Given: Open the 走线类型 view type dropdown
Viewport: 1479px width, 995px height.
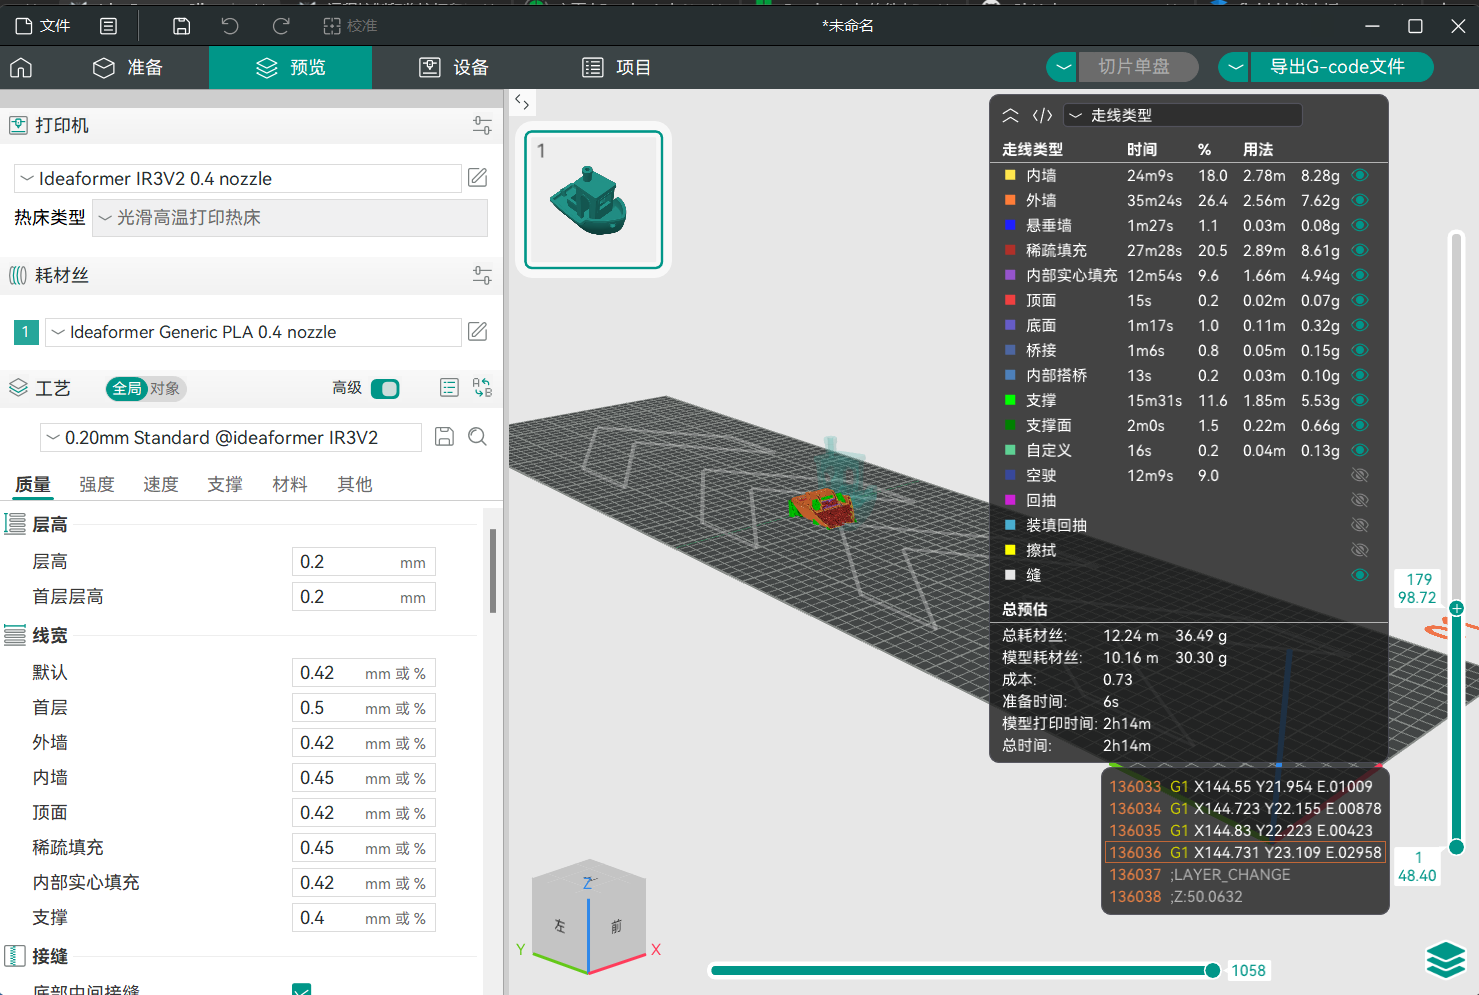Looking at the screenshot, I should 1183,115.
